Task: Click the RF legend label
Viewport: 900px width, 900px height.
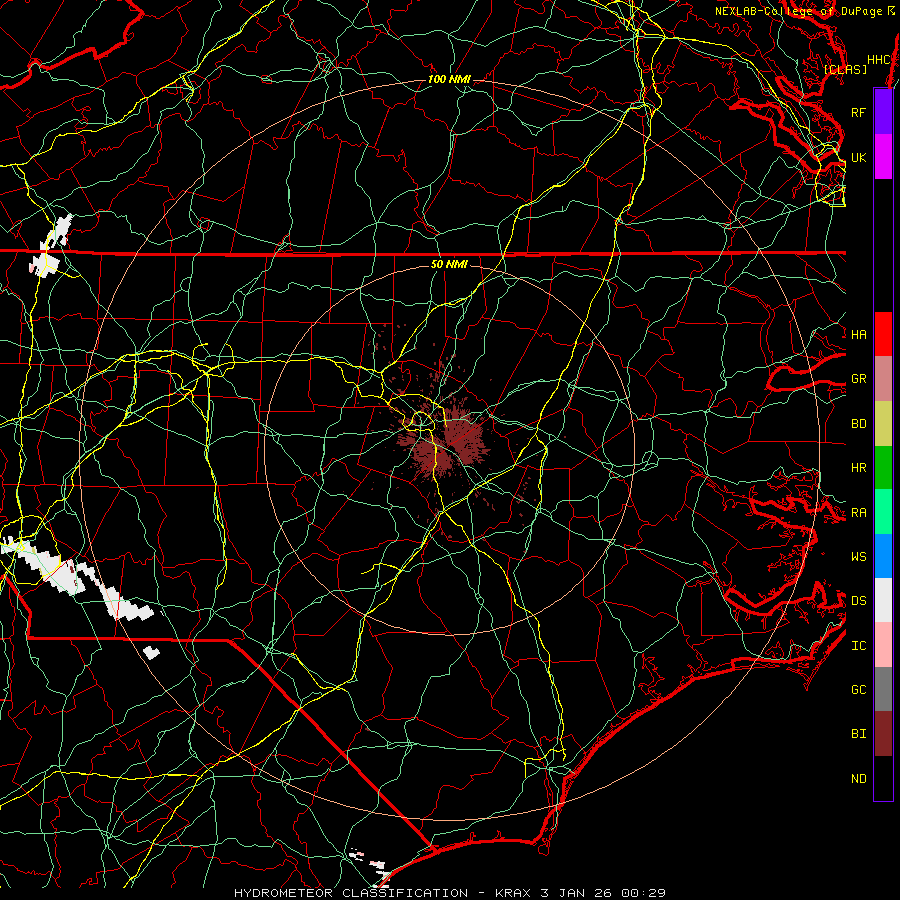Action: point(858,112)
